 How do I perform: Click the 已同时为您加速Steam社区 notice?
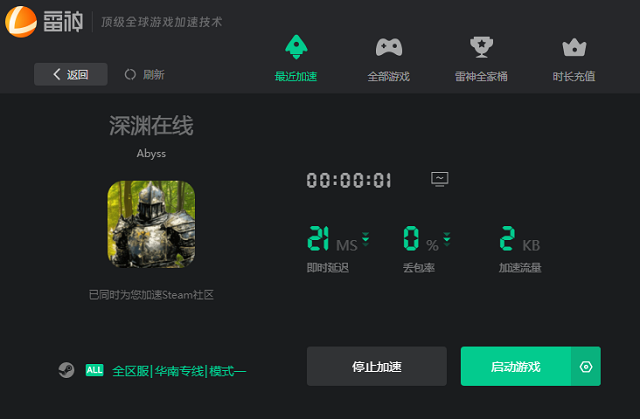pos(151,295)
